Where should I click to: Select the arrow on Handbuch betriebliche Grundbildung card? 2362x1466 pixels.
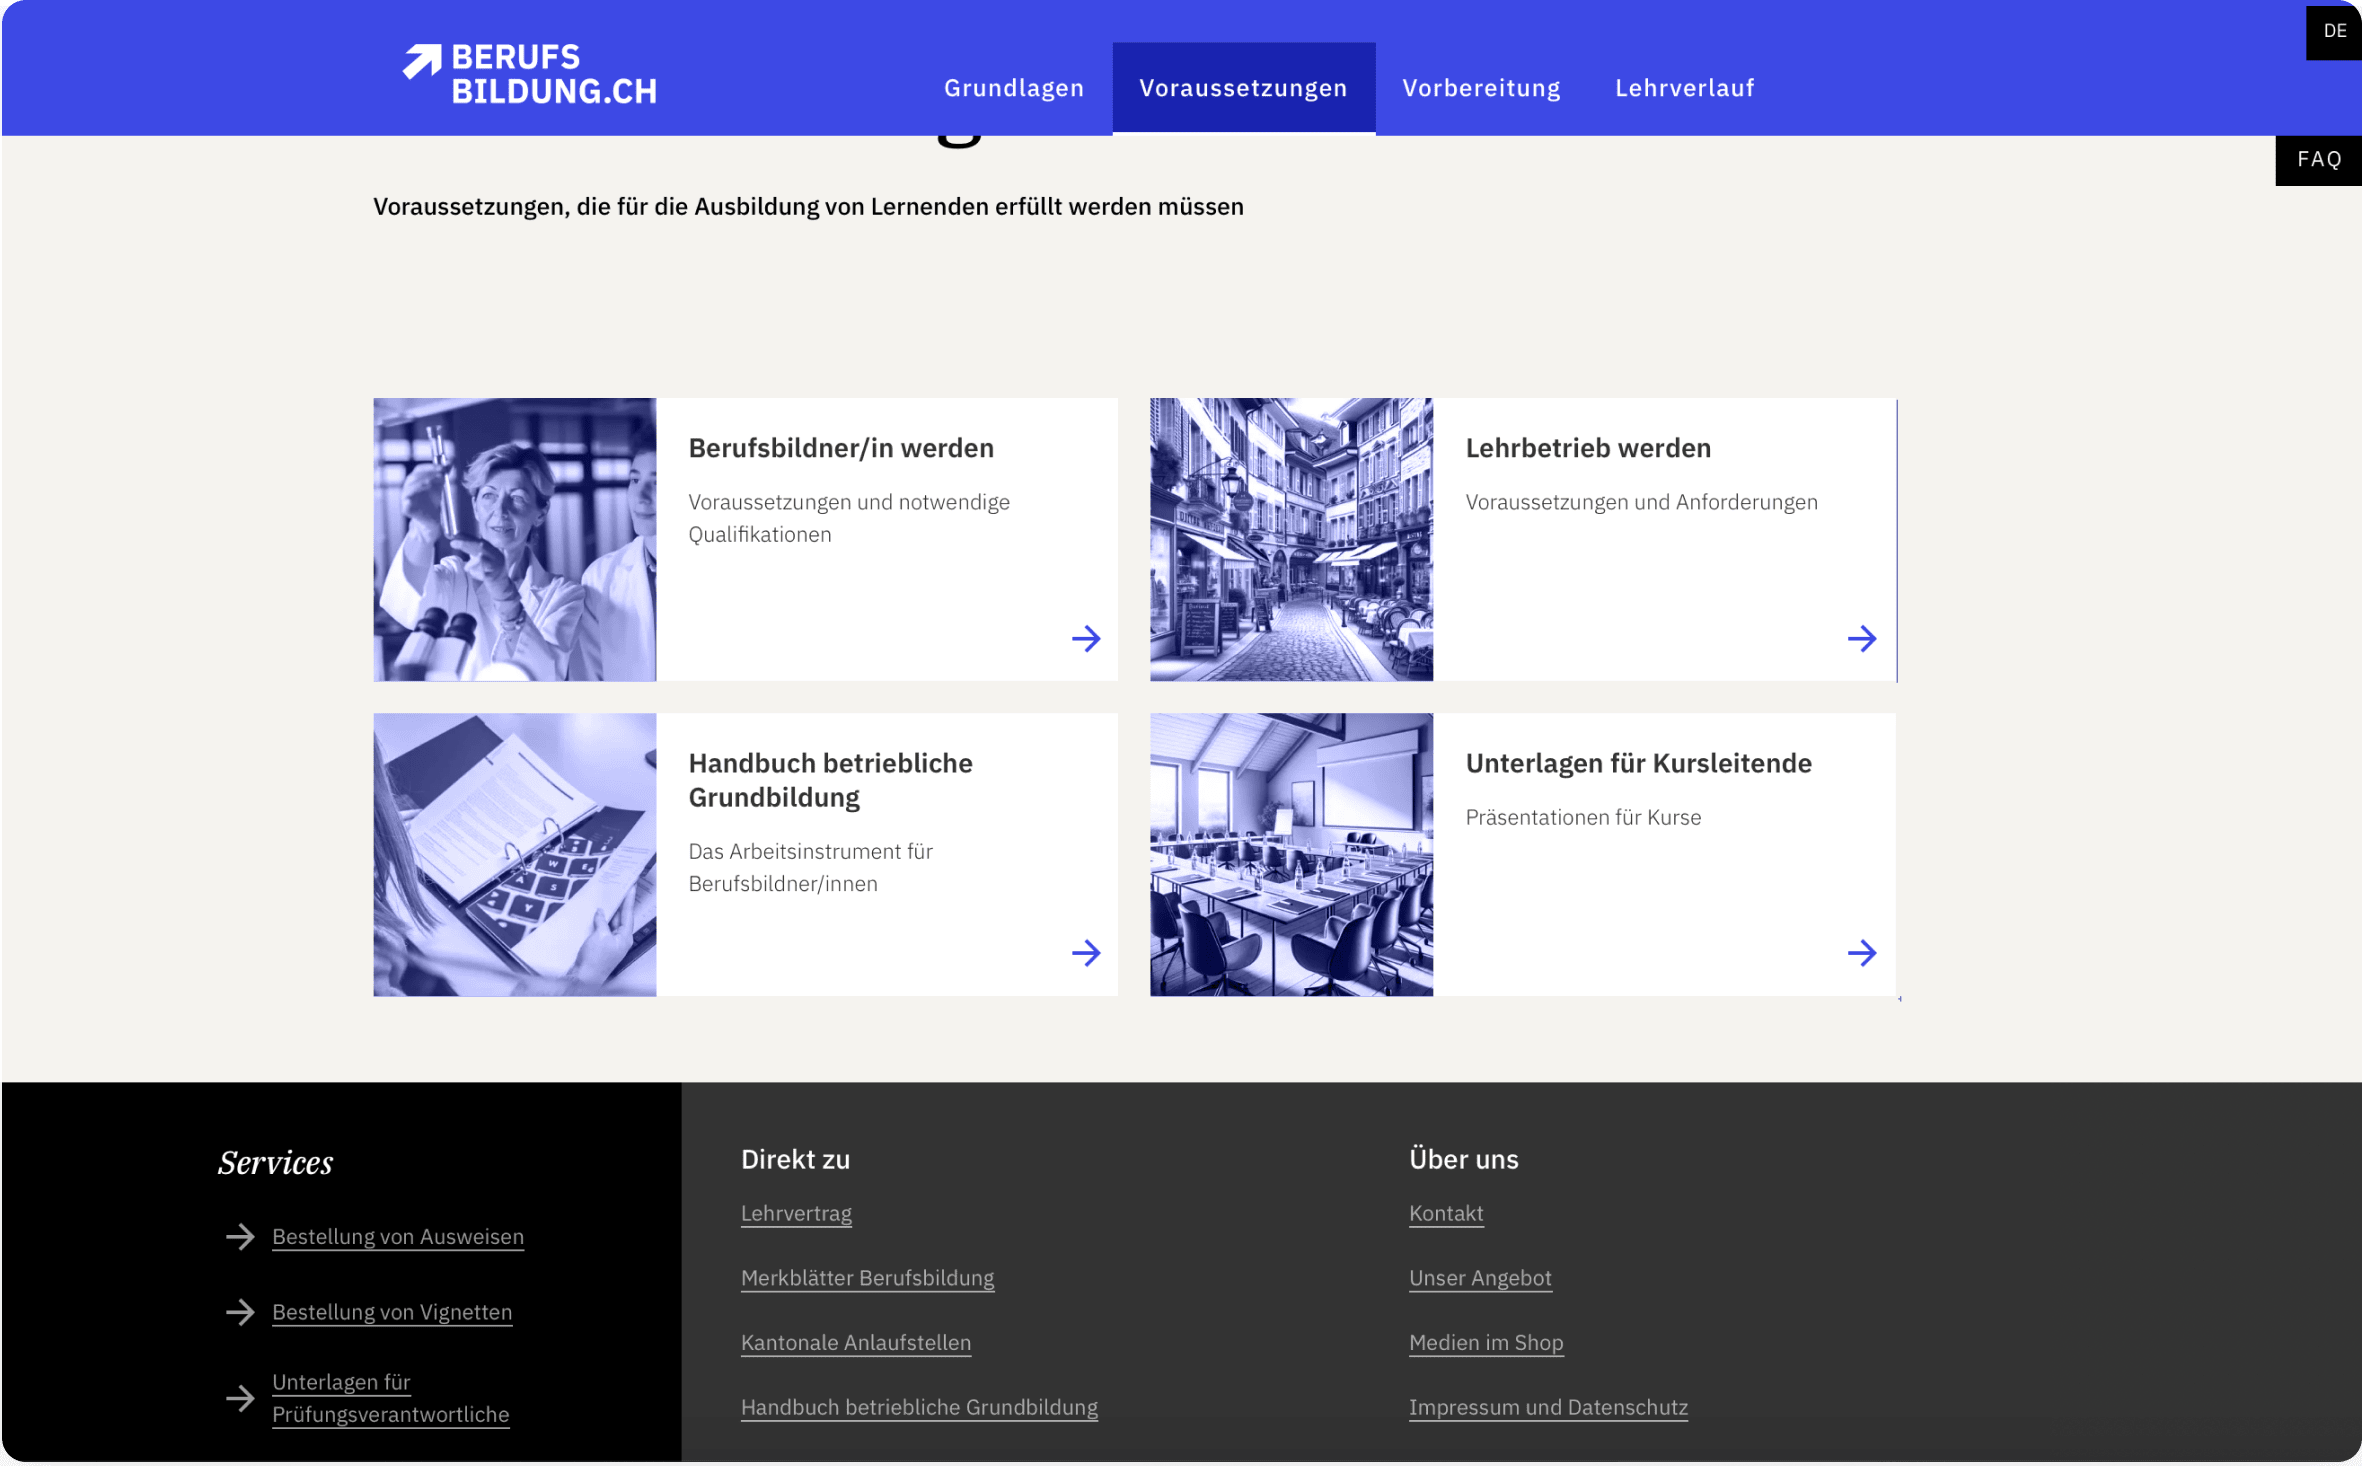(1086, 952)
